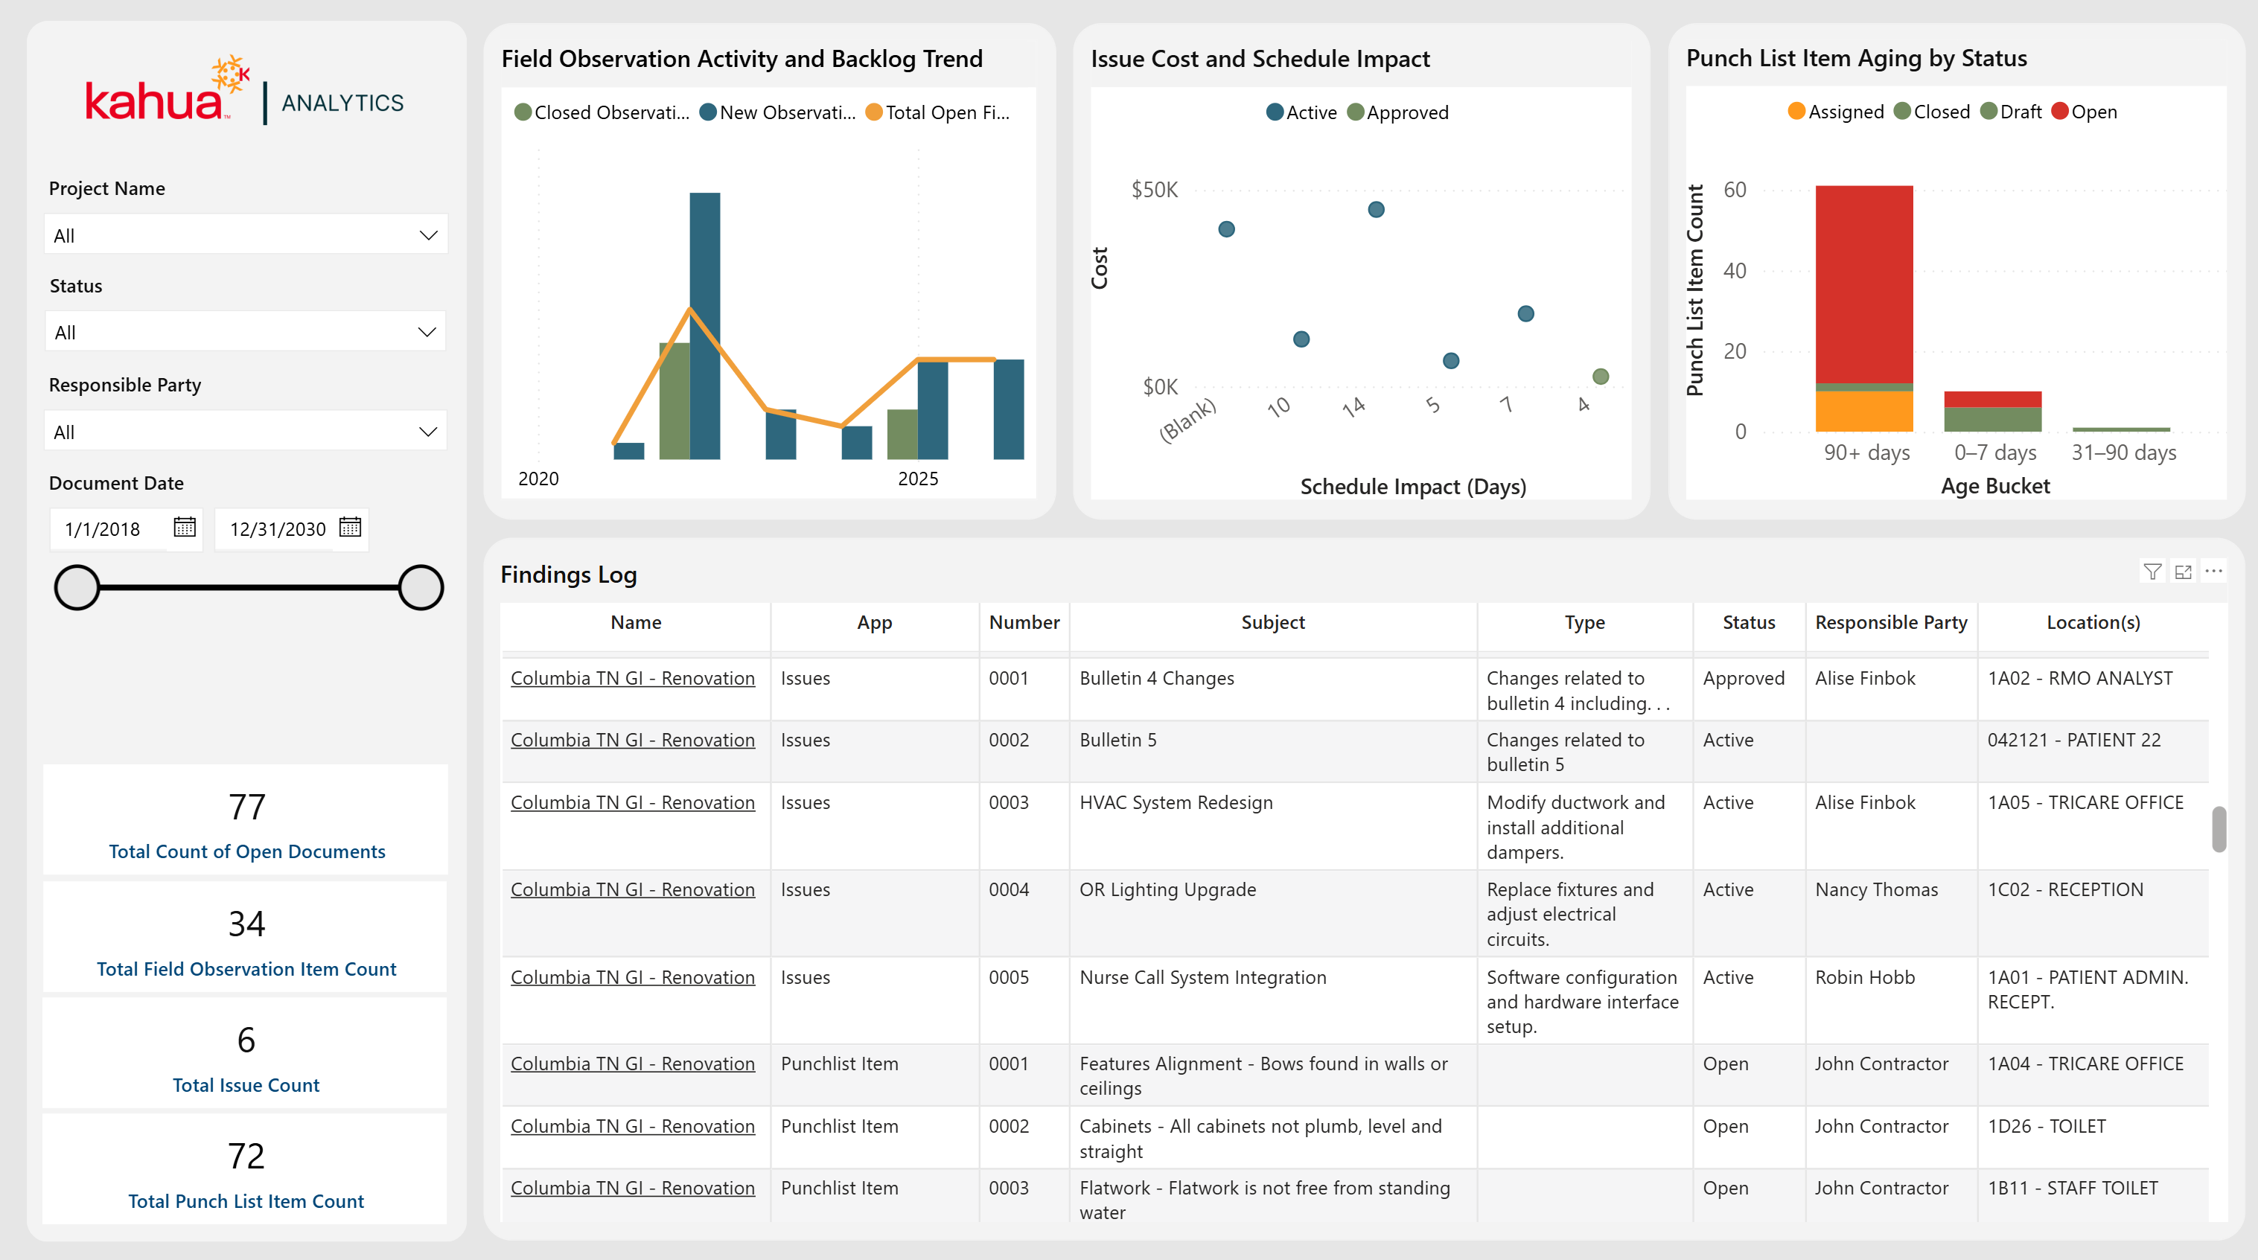2258x1260 pixels.
Task: Sort by the Subject column header
Action: pyautogui.click(x=1273, y=622)
